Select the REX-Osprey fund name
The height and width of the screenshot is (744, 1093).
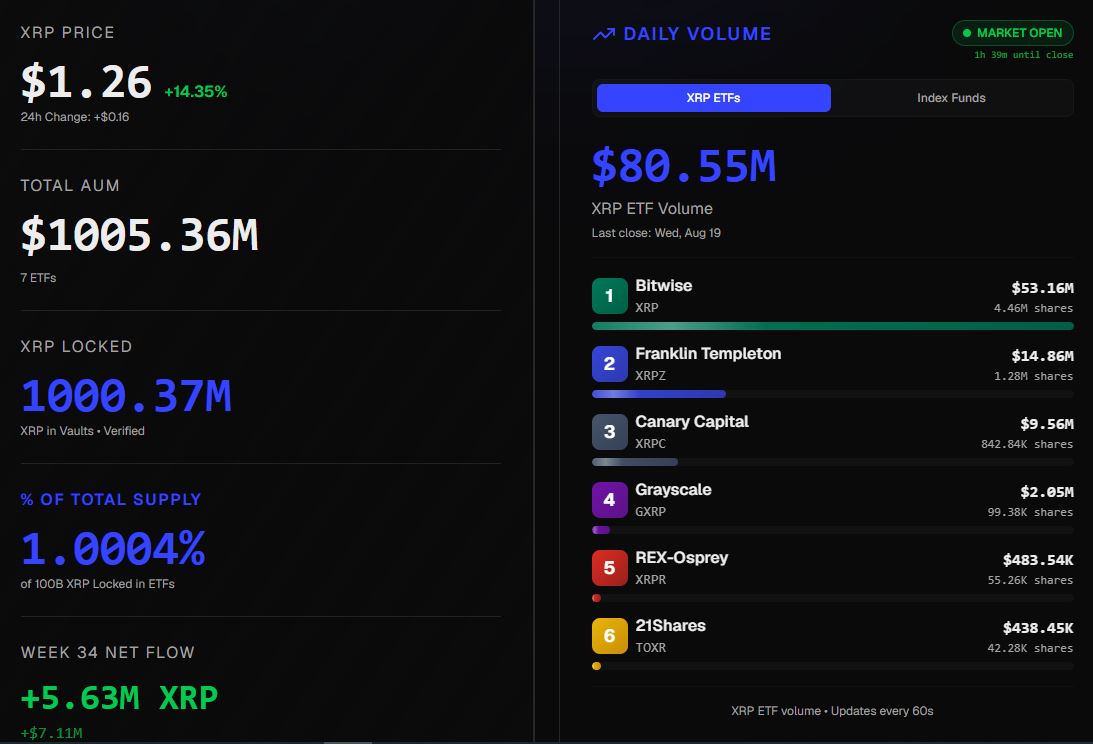pos(682,557)
